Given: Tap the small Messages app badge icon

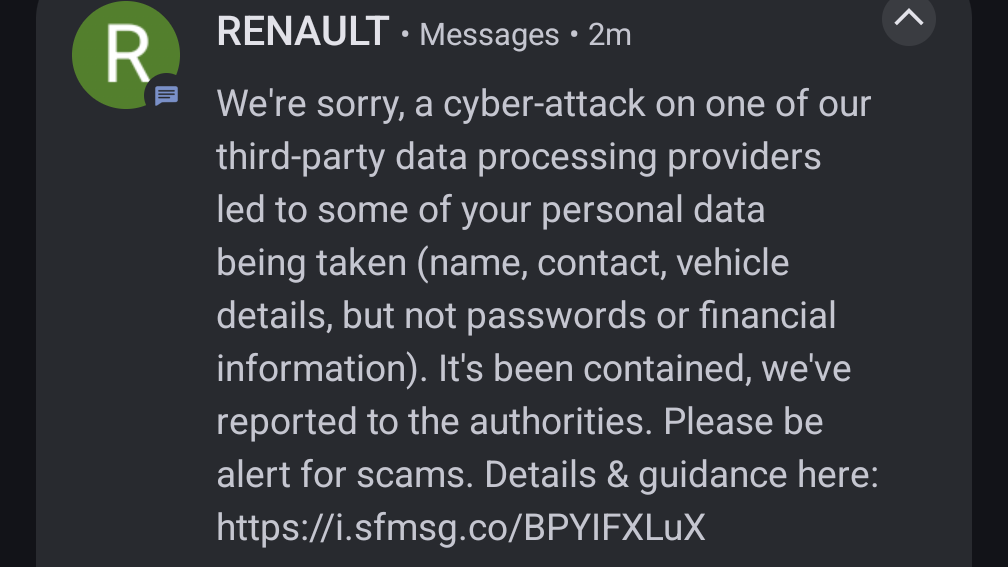Looking at the screenshot, I should [x=166, y=96].
